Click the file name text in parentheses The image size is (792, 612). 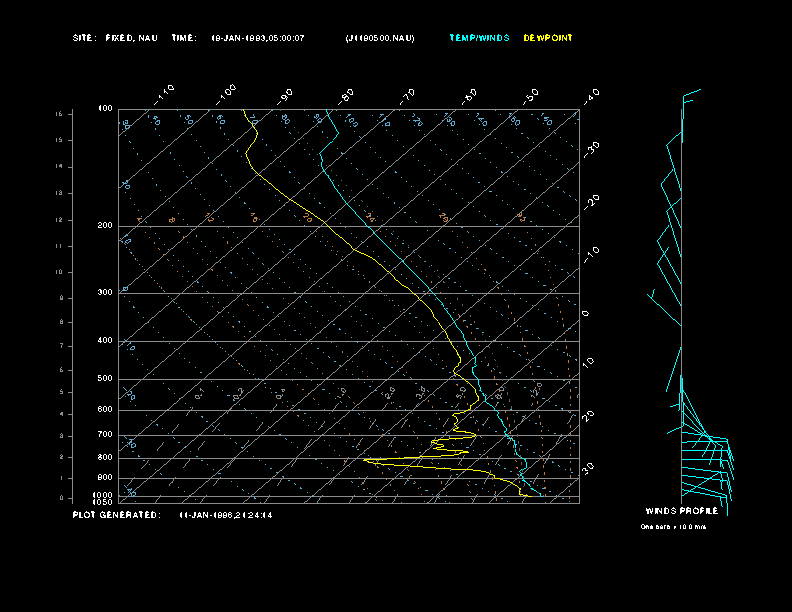(380, 38)
